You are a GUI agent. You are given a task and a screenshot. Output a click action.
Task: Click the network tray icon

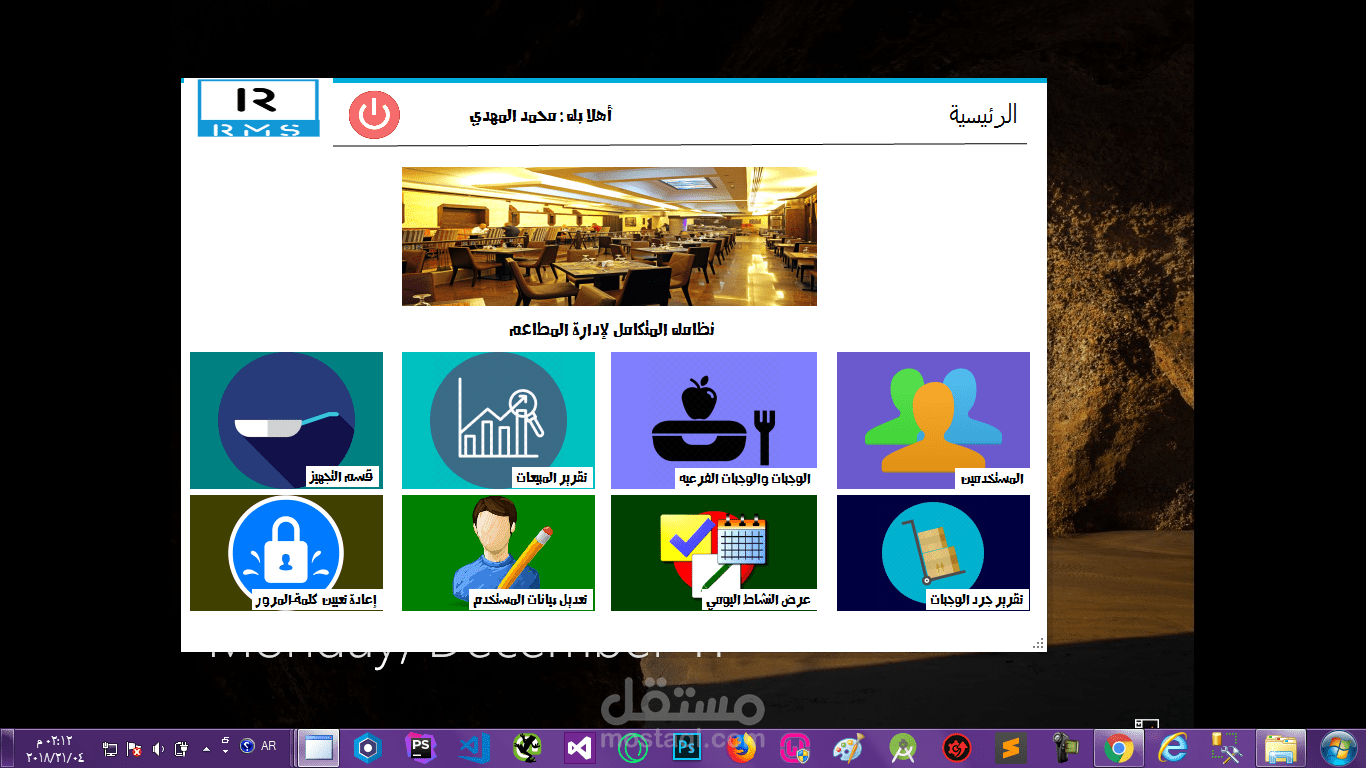[x=110, y=748]
